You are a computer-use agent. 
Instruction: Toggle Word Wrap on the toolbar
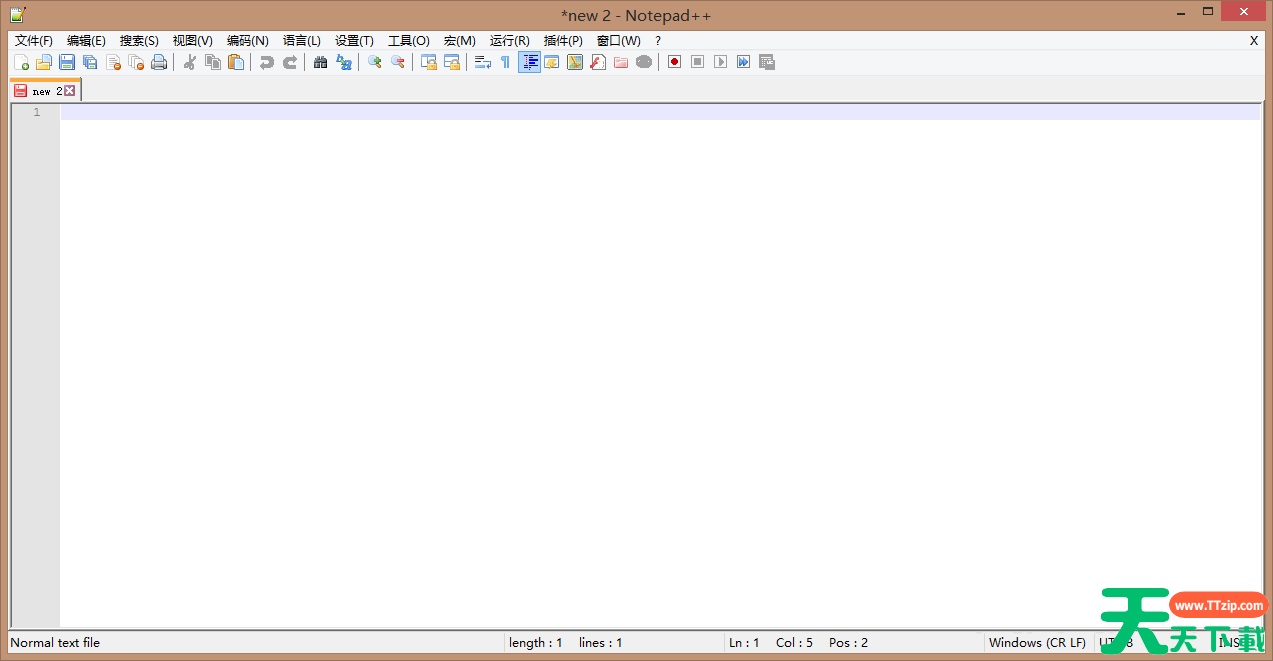481,61
